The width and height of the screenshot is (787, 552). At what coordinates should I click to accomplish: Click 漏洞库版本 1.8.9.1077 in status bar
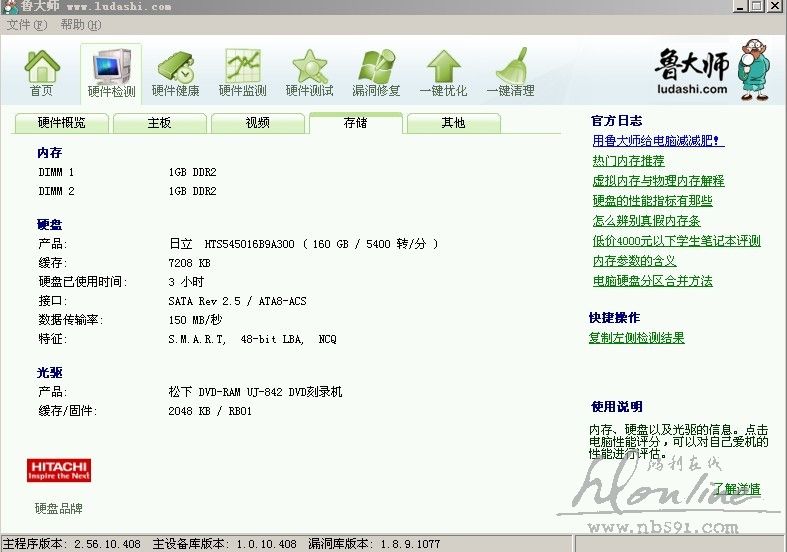(x=374, y=544)
